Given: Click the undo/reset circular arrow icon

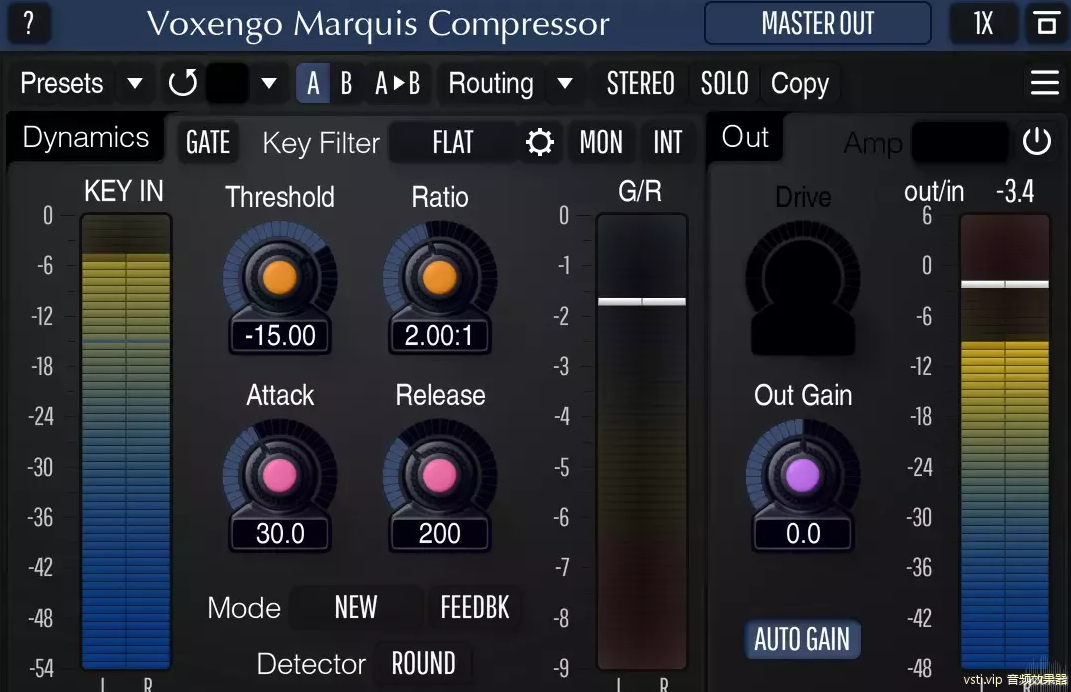Looking at the screenshot, I should 182,83.
